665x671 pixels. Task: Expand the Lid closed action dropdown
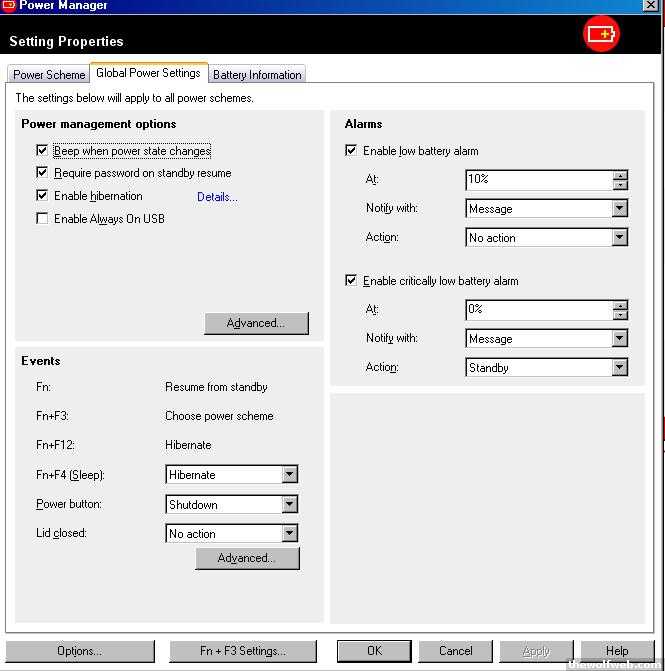289,534
